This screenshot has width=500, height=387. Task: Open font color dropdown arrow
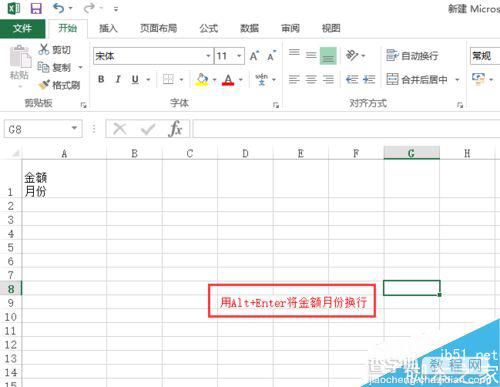click(x=241, y=80)
